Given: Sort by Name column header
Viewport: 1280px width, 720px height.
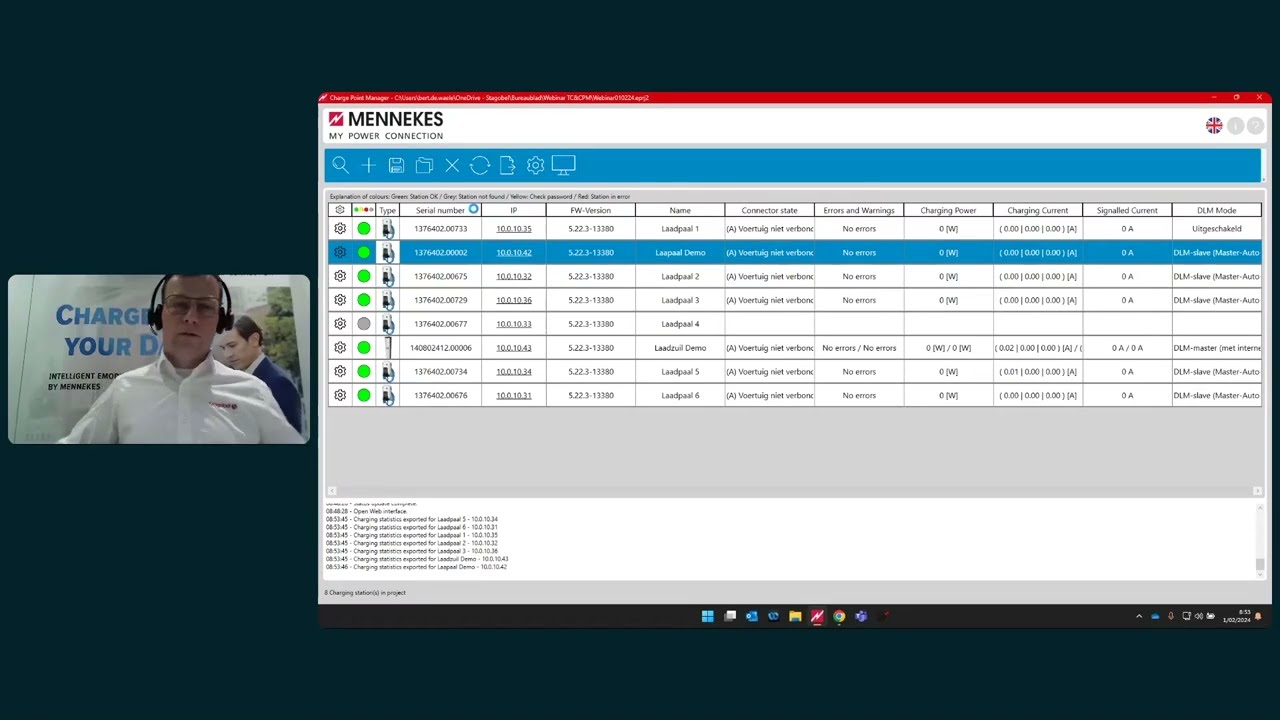Looking at the screenshot, I should [680, 211].
